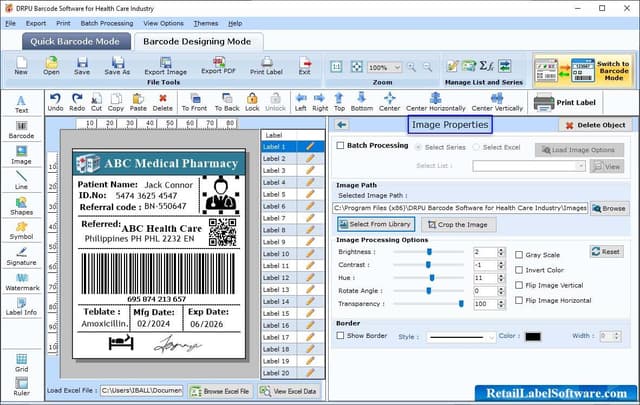Image resolution: width=640 pixels, height=405 pixels.
Task: Enable the Show Border checkbox
Action: pyautogui.click(x=341, y=336)
